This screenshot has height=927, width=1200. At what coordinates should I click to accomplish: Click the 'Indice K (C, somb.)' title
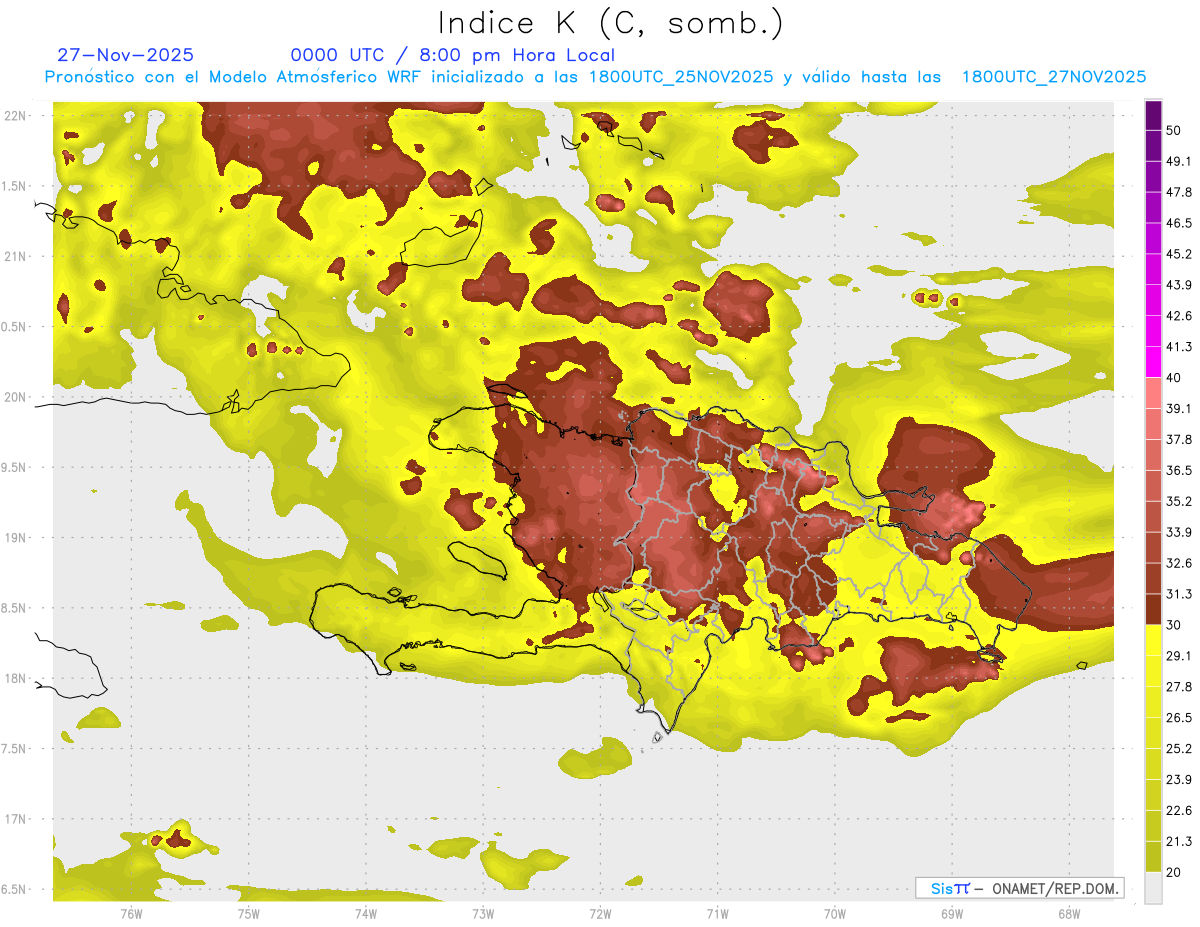coord(610,23)
